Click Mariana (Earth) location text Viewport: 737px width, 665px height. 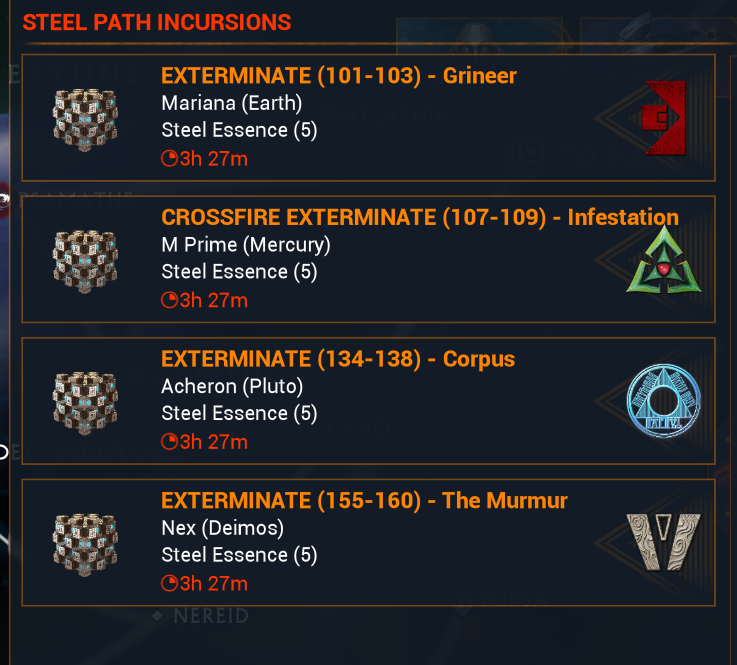[x=231, y=103]
